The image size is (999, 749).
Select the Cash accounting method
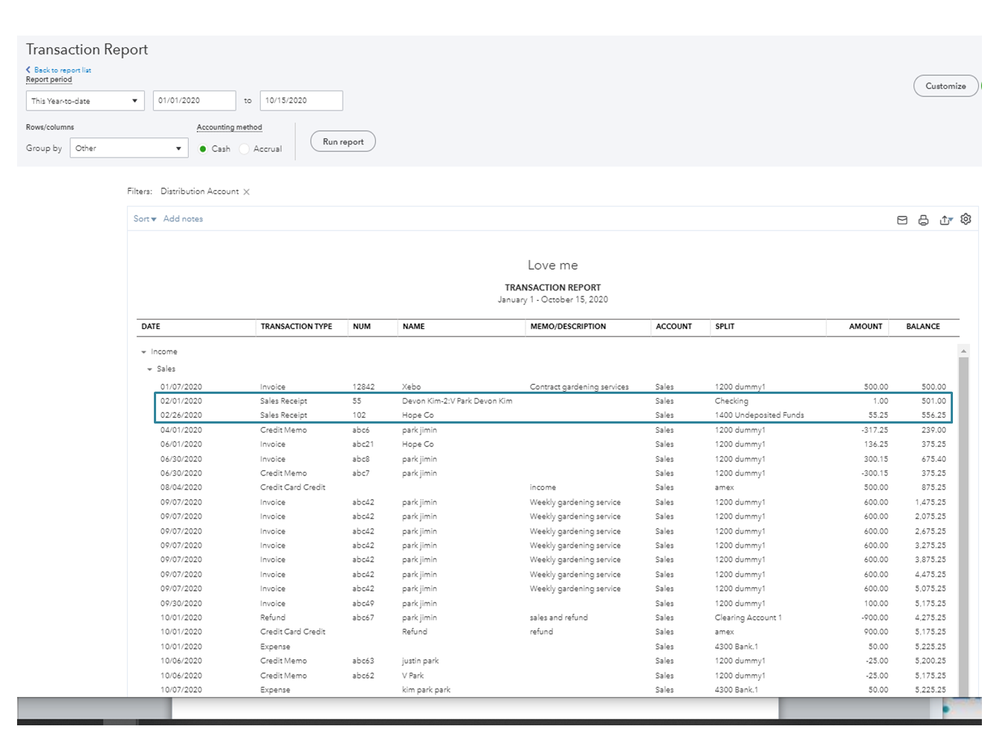(x=204, y=149)
